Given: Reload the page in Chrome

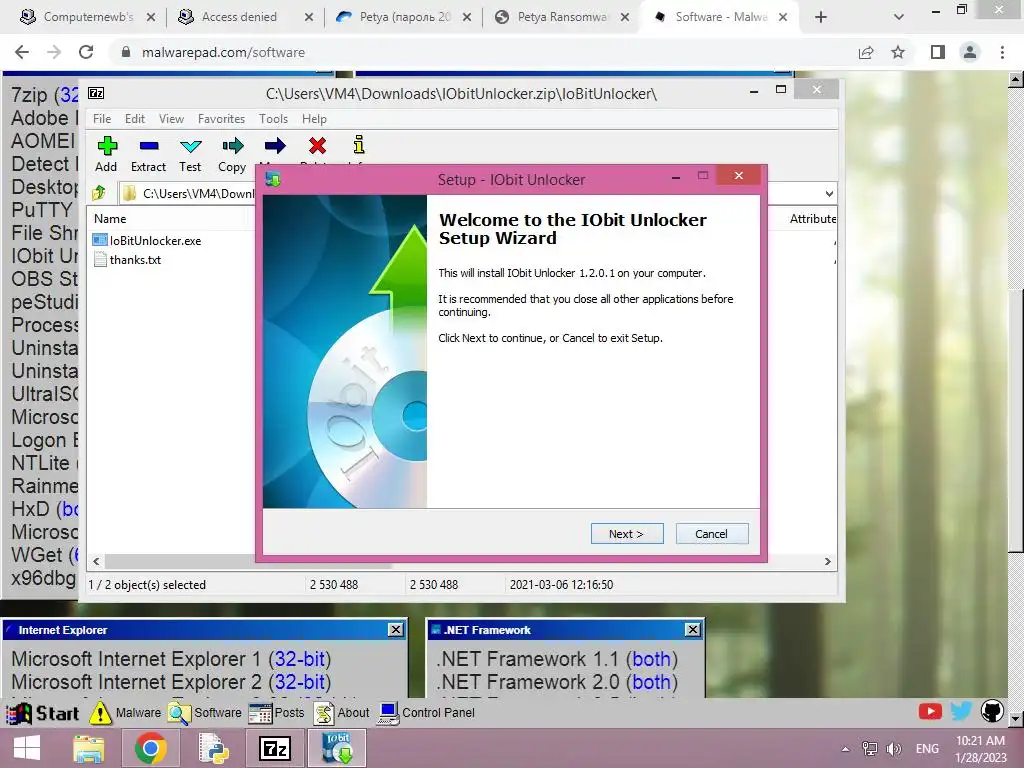Looking at the screenshot, I should pyautogui.click(x=86, y=52).
